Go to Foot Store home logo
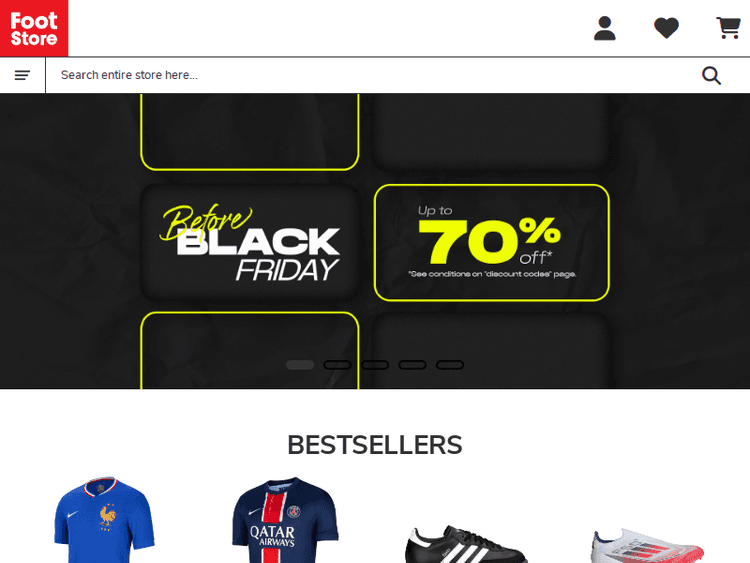 click(34, 28)
